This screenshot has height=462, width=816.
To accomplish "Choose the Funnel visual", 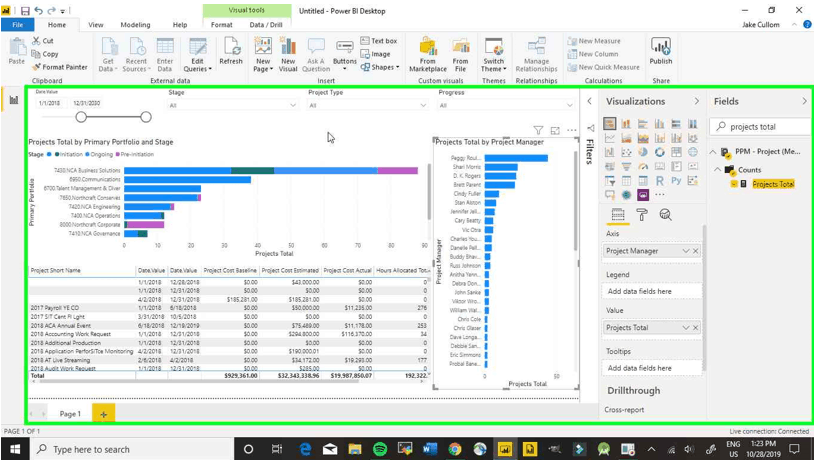I will (626, 166).
